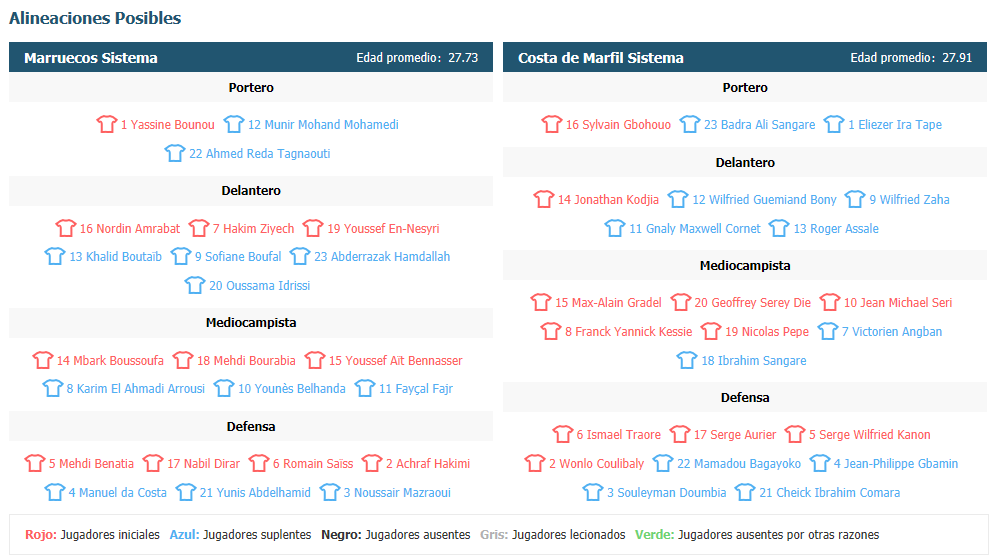The height and width of the screenshot is (559, 994).
Task: Click the red shirt icon beside Wonlo Coulibaly
Action: pos(534,463)
